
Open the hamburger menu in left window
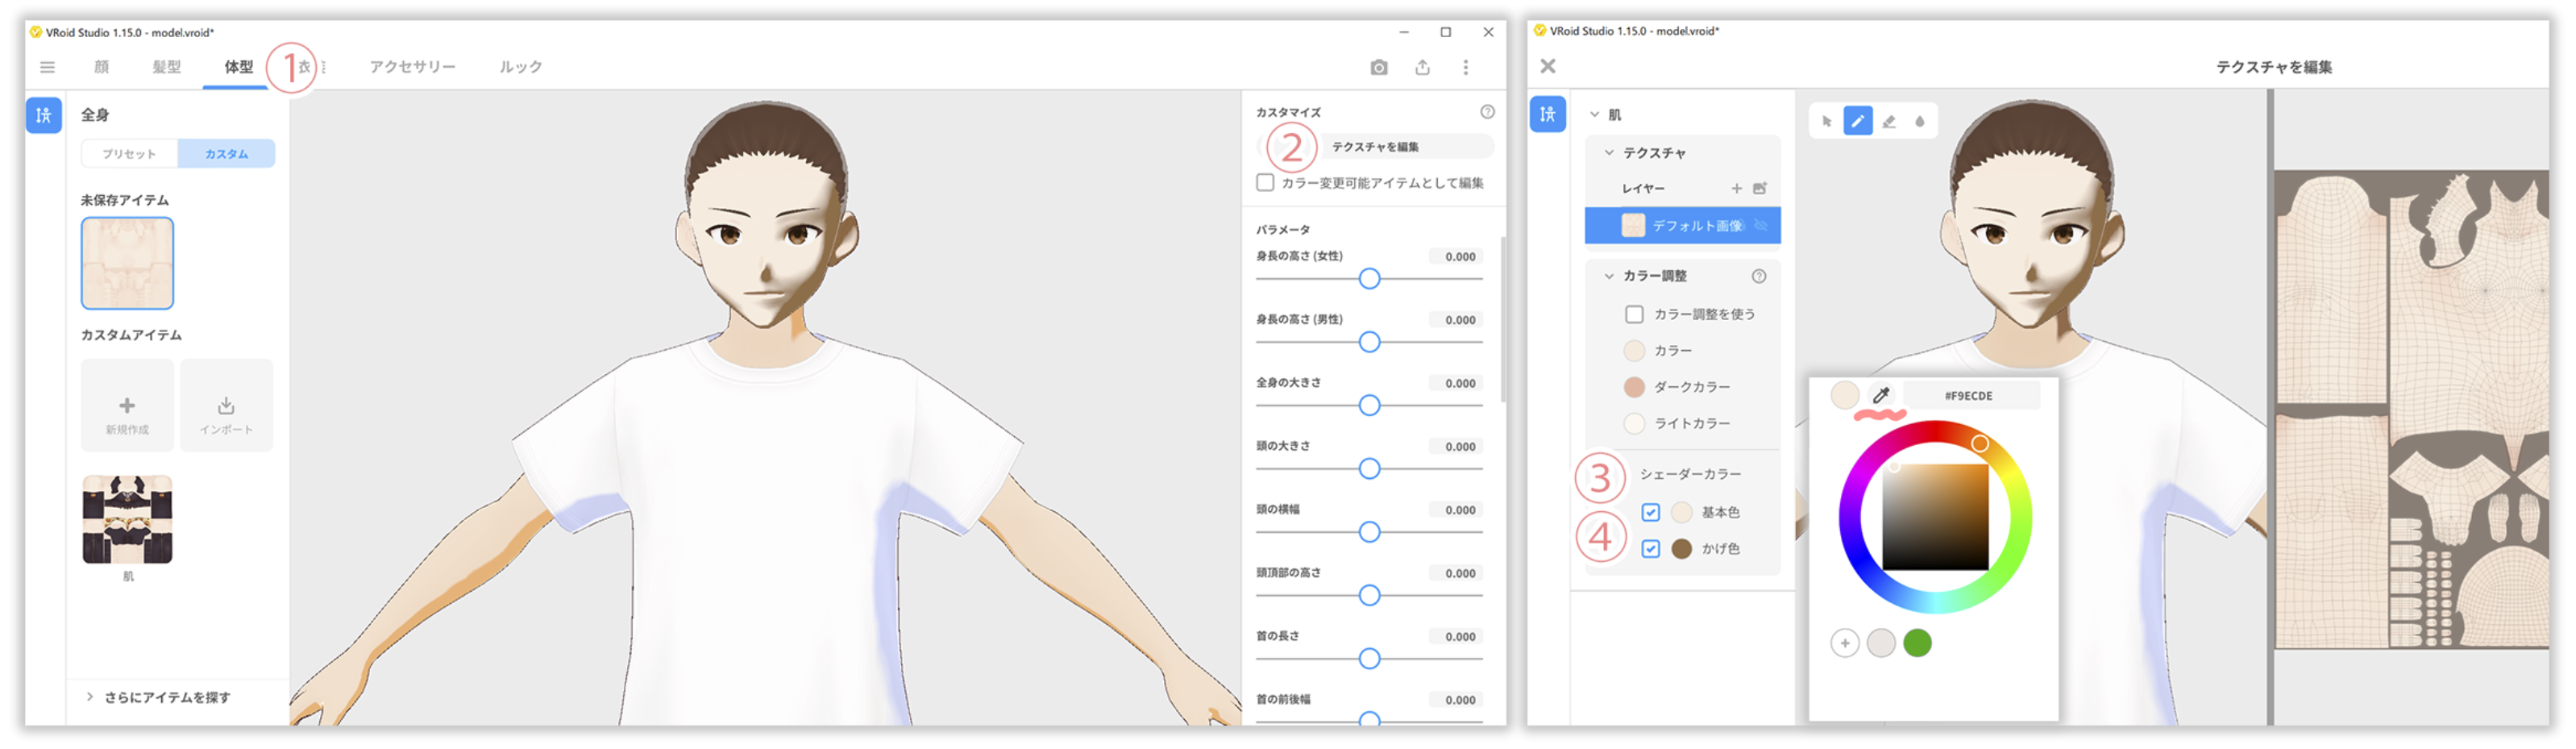(x=47, y=67)
